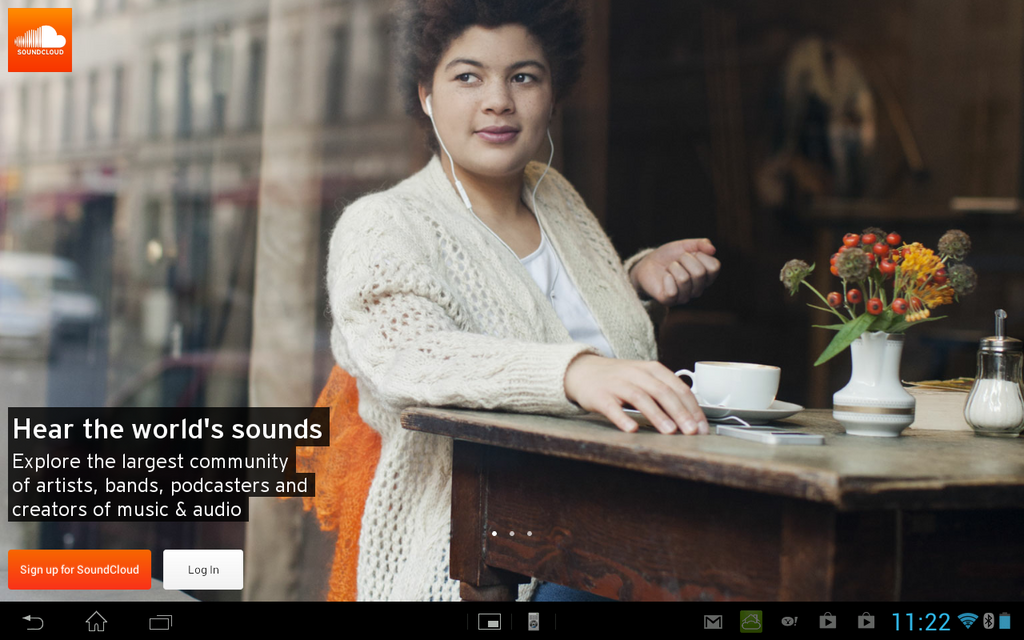The width and height of the screenshot is (1024, 640).
Task: Open the Yahoo notification icon
Action: pyautogui.click(x=790, y=622)
